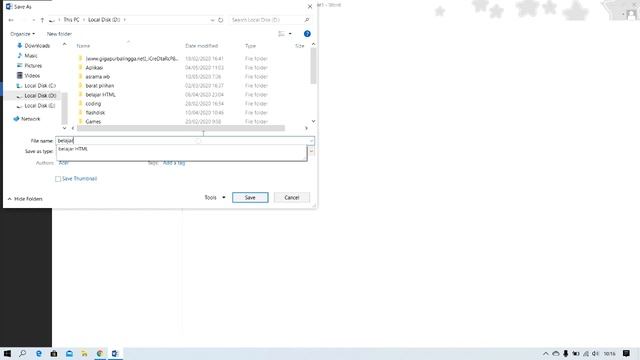Click the Search Local Disk (D:) box
Viewport: 640px width, 360px height.
266,20
